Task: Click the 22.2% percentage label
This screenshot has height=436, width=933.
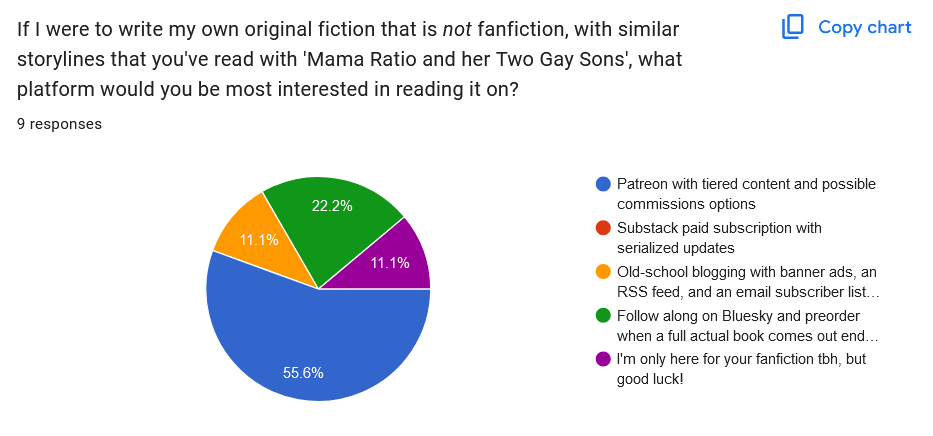Action: click(331, 204)
